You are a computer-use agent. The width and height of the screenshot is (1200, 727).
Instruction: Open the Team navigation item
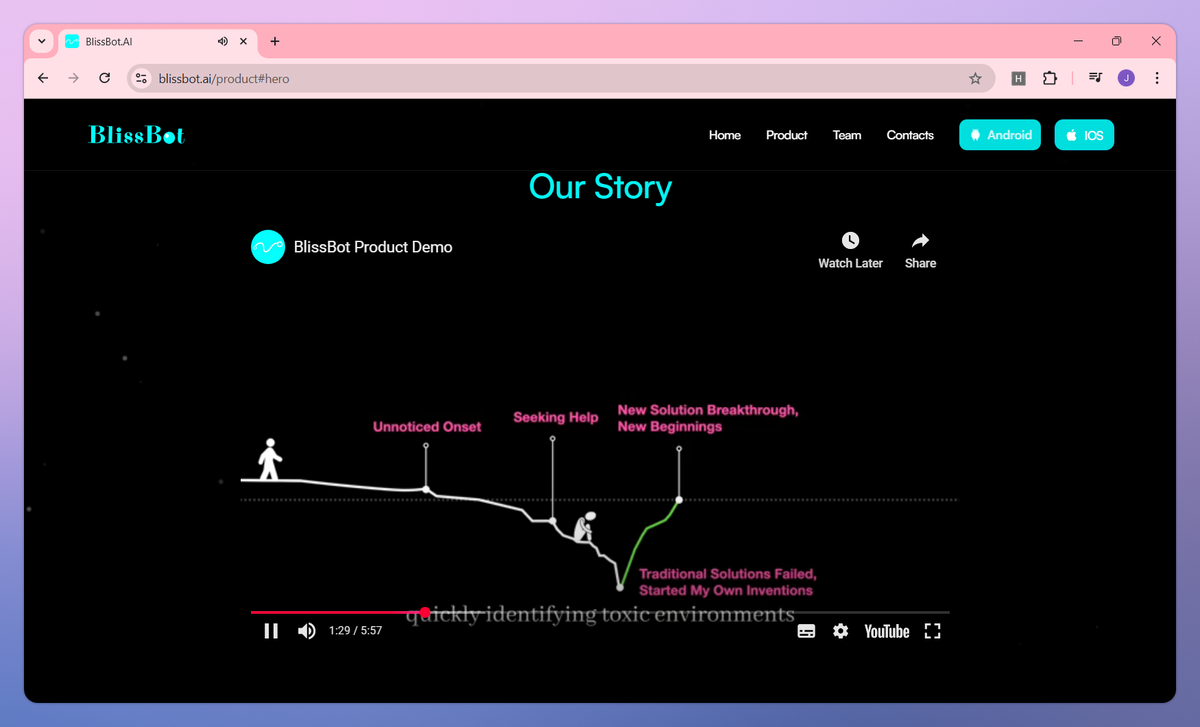point(847,135)
